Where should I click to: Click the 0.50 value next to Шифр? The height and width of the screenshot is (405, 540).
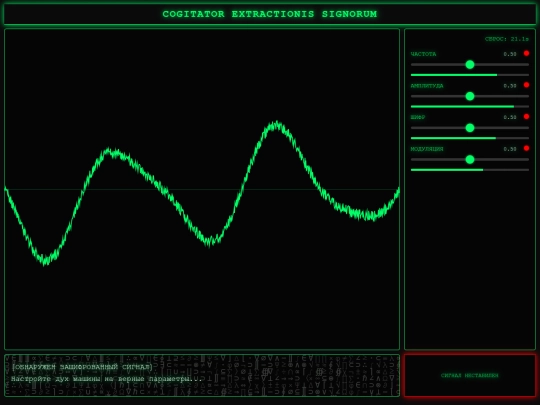point(510,117)
